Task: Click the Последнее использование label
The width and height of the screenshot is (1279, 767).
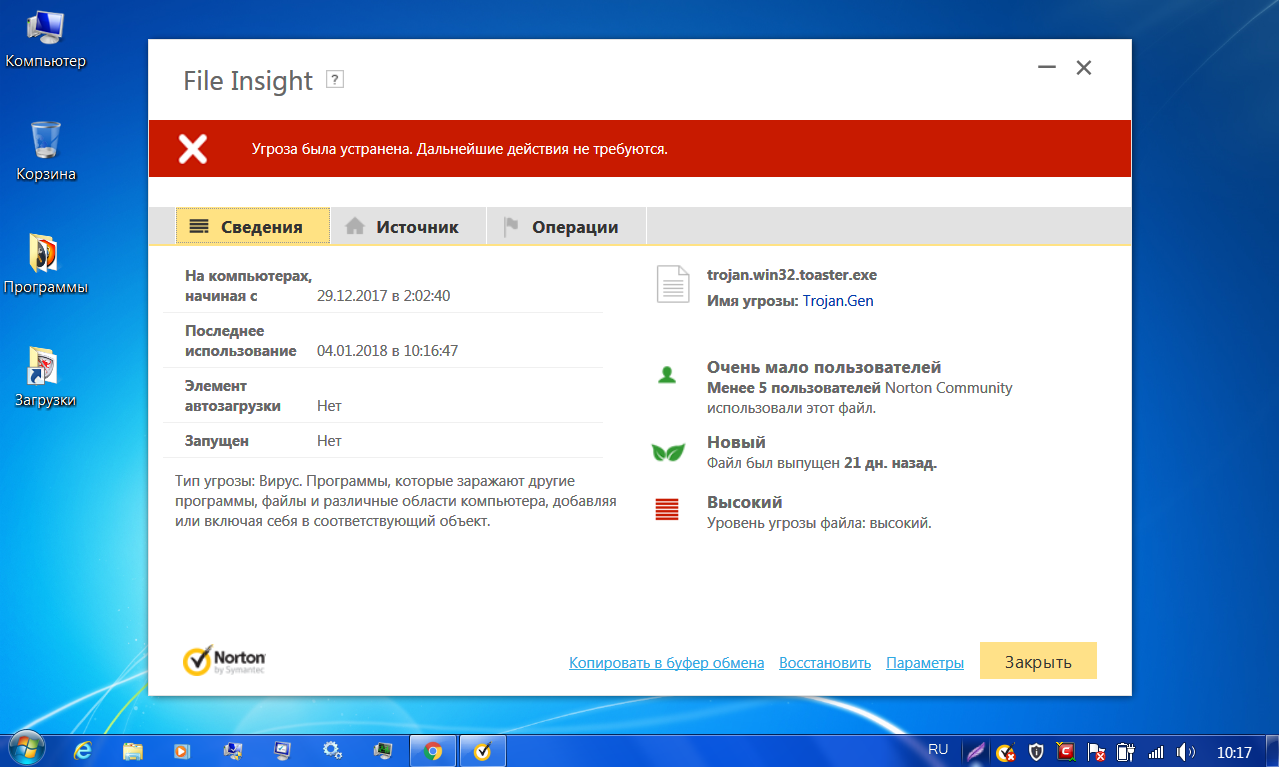Action: [x=241, y=340]
